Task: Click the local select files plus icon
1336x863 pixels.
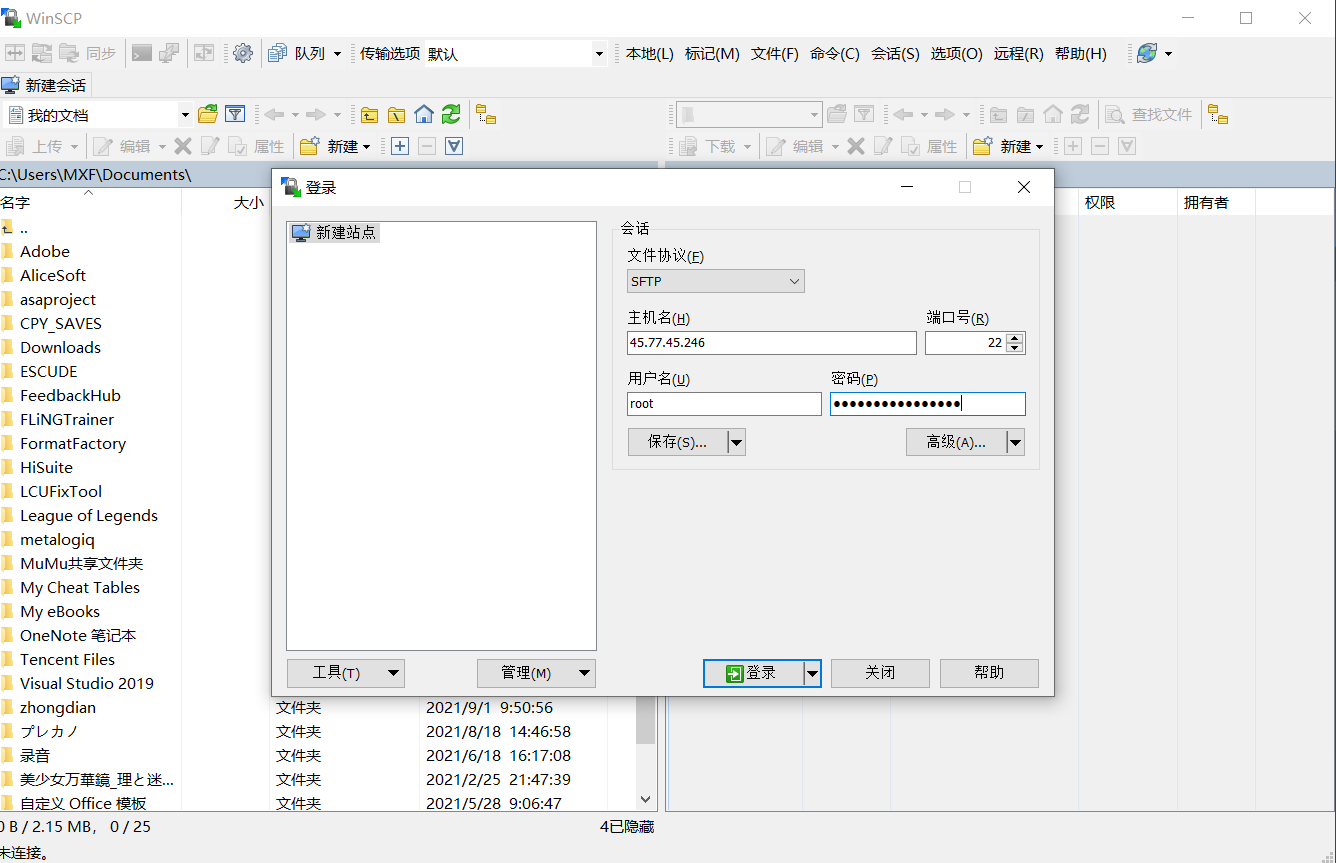Action: coord(400,146)
